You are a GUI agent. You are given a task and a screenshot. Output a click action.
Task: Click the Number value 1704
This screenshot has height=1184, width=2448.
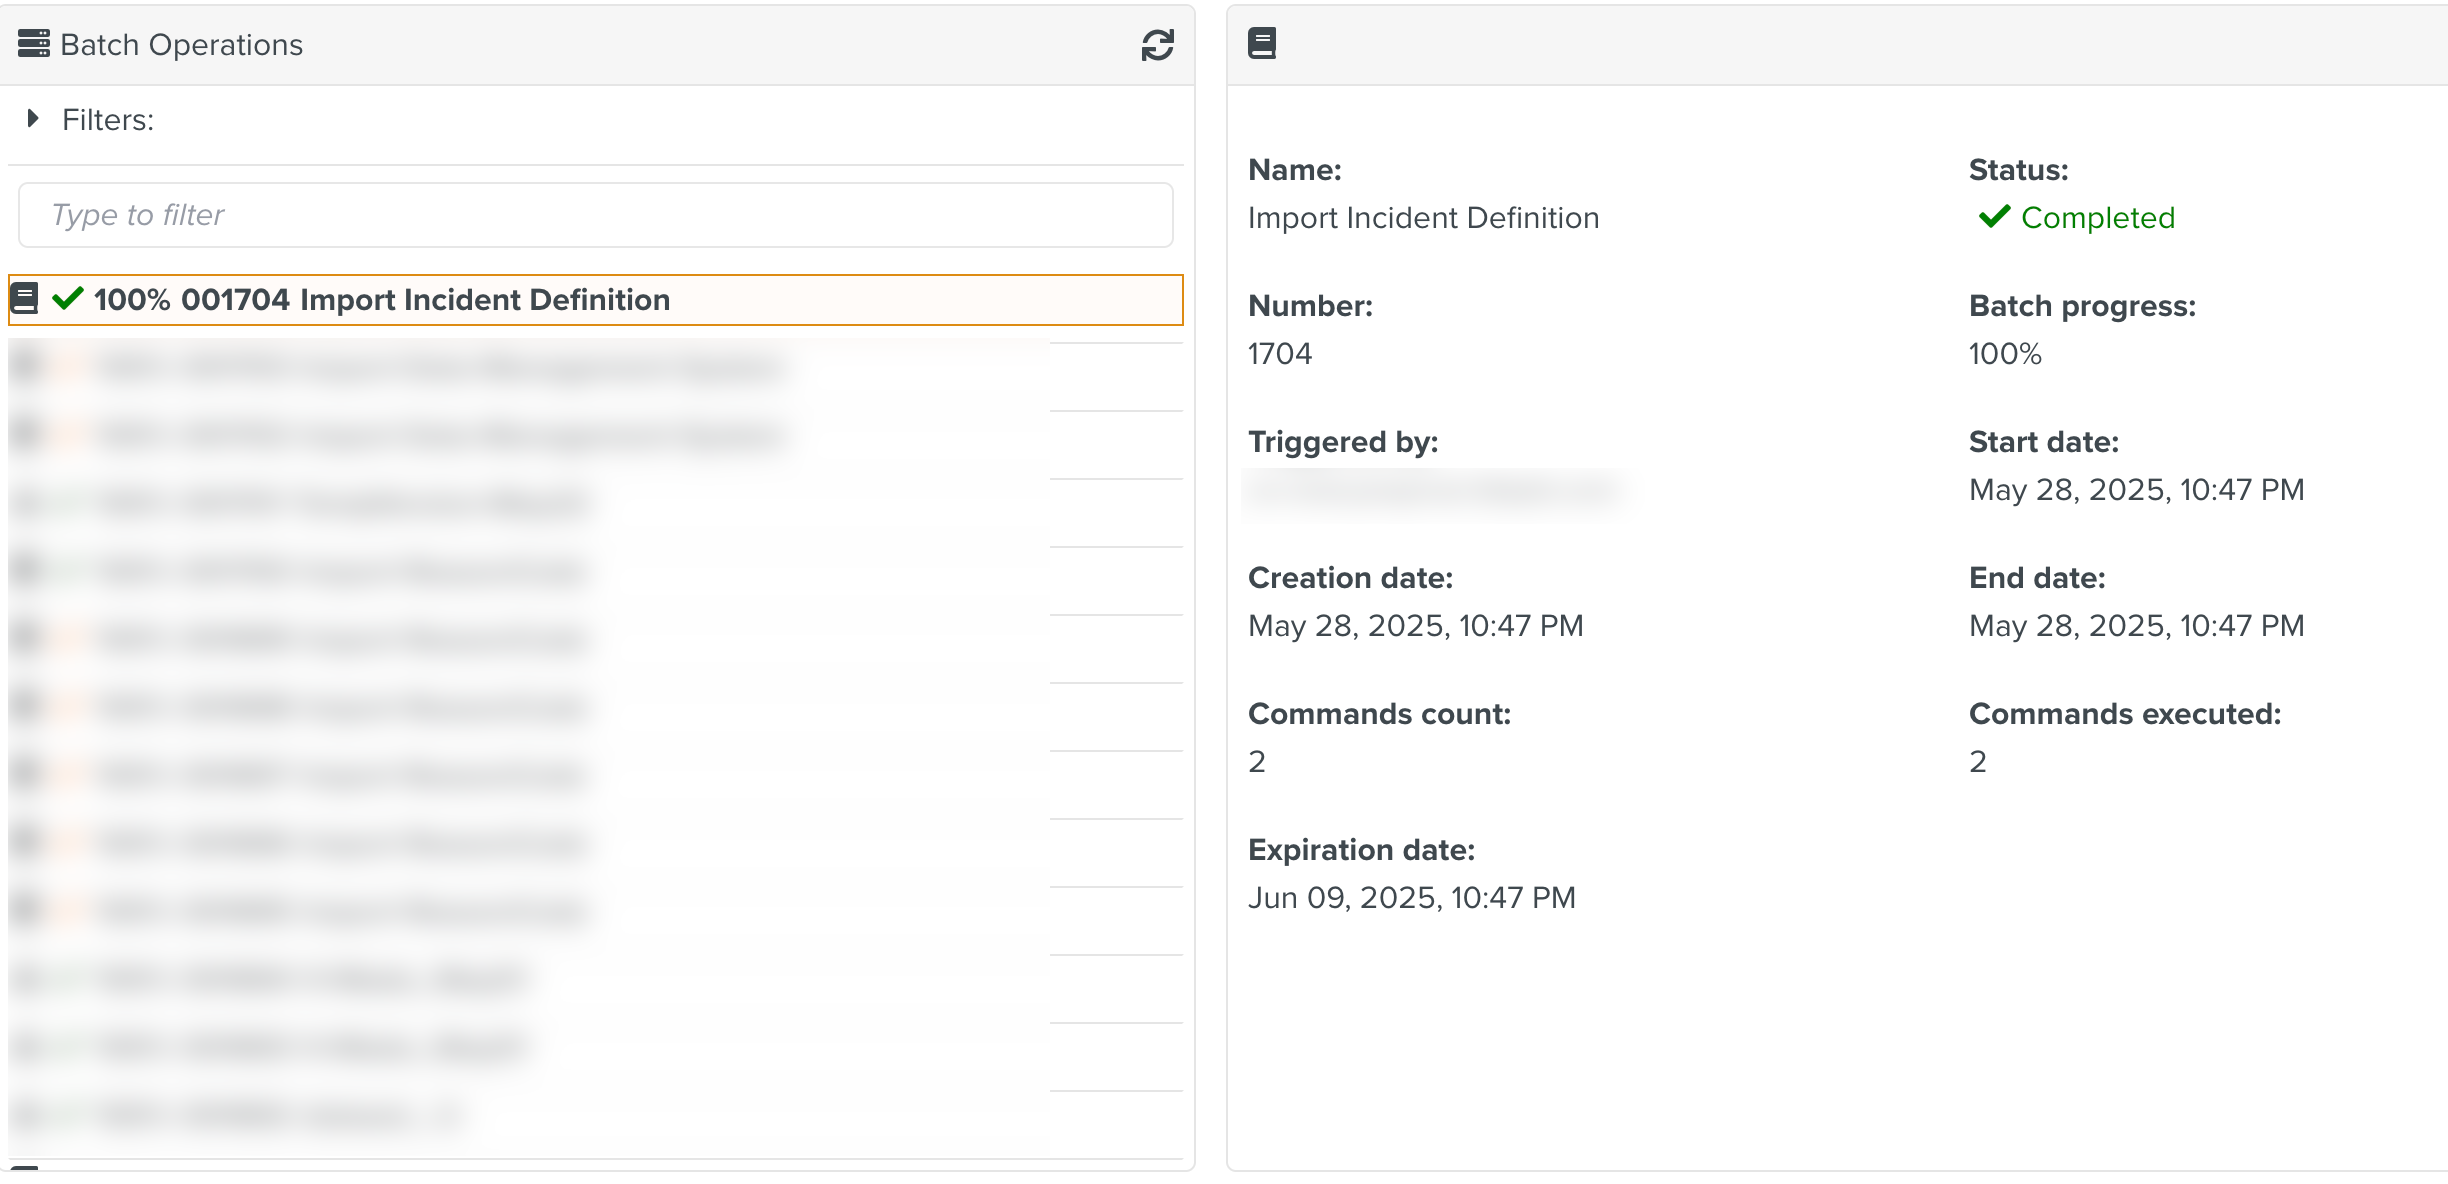pos(1279,354)
